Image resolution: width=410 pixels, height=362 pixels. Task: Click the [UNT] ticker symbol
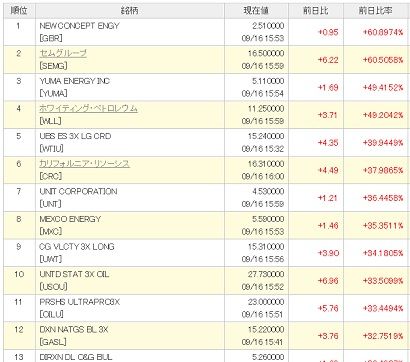(50, 204)
